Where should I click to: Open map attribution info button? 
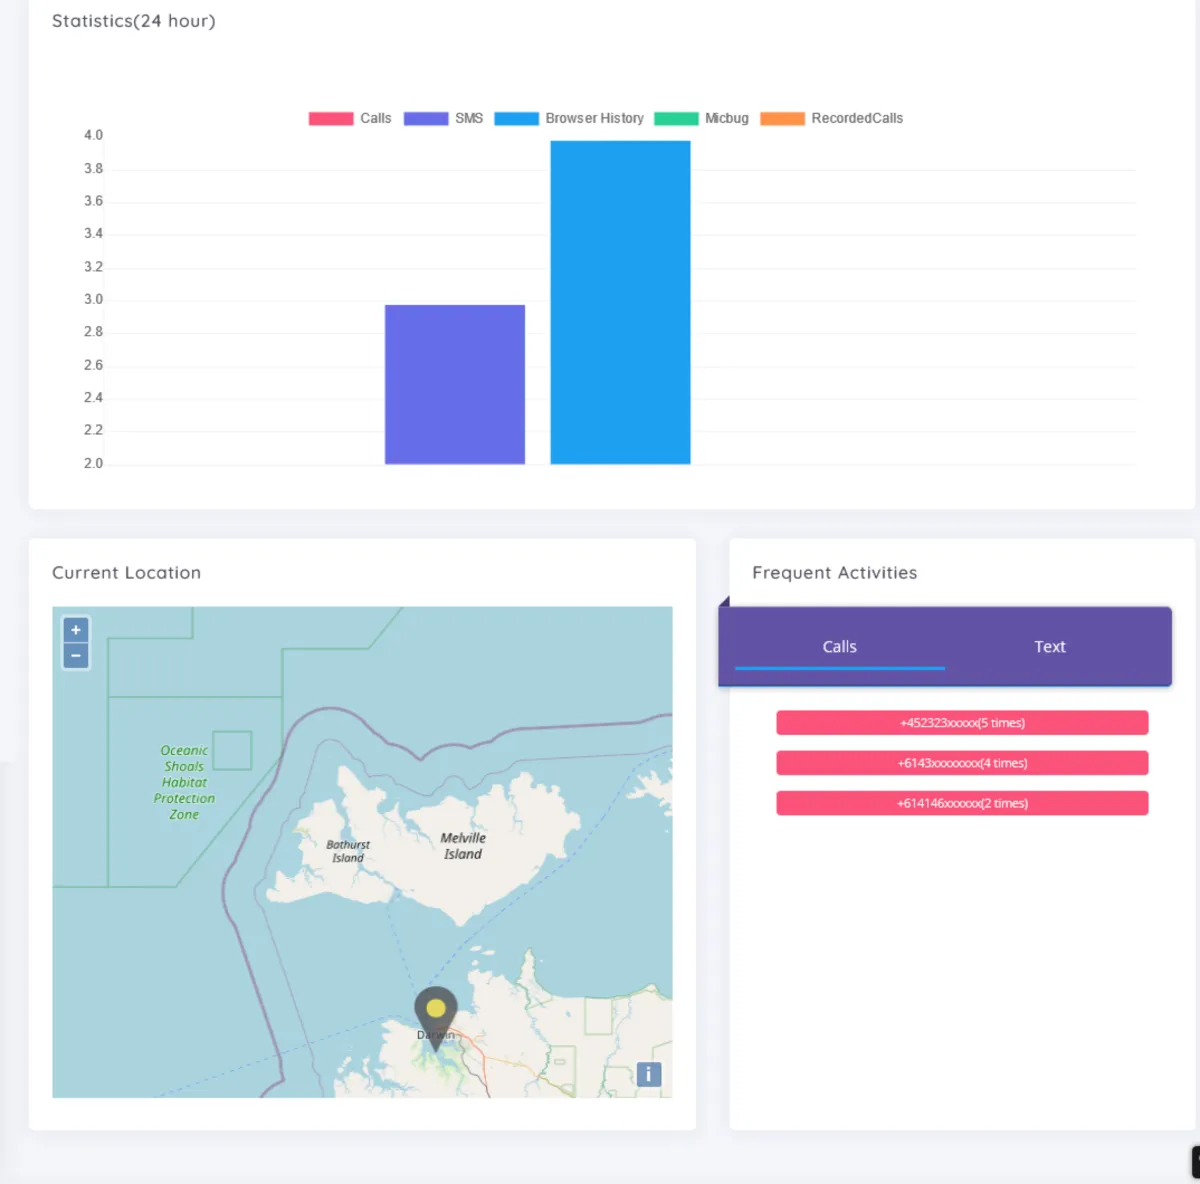(648, 1074)
